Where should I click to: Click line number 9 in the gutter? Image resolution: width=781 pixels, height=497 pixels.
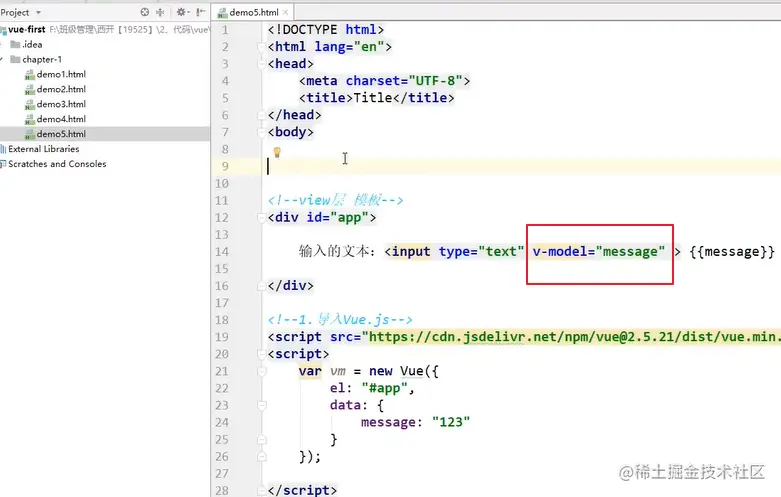(x=225, y=166)
